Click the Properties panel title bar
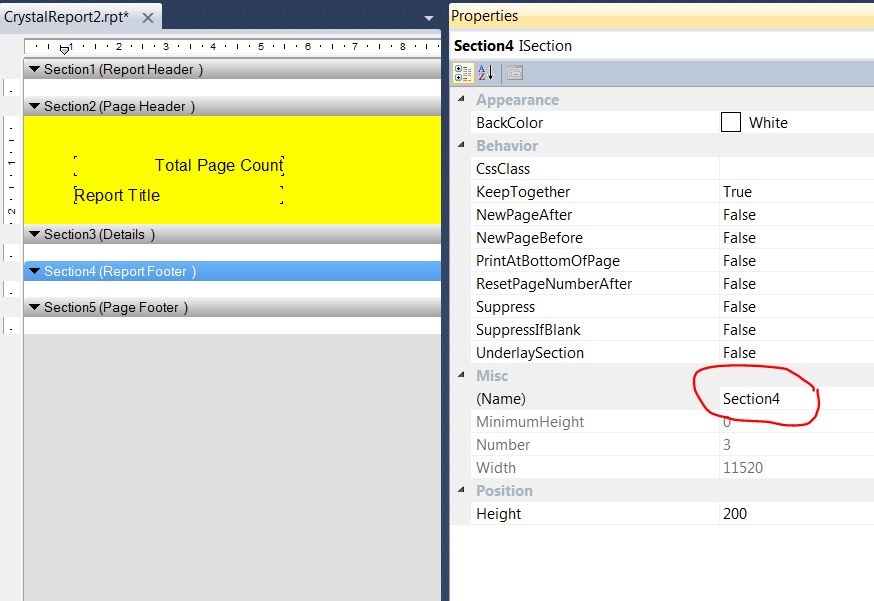 pos(662,16)
